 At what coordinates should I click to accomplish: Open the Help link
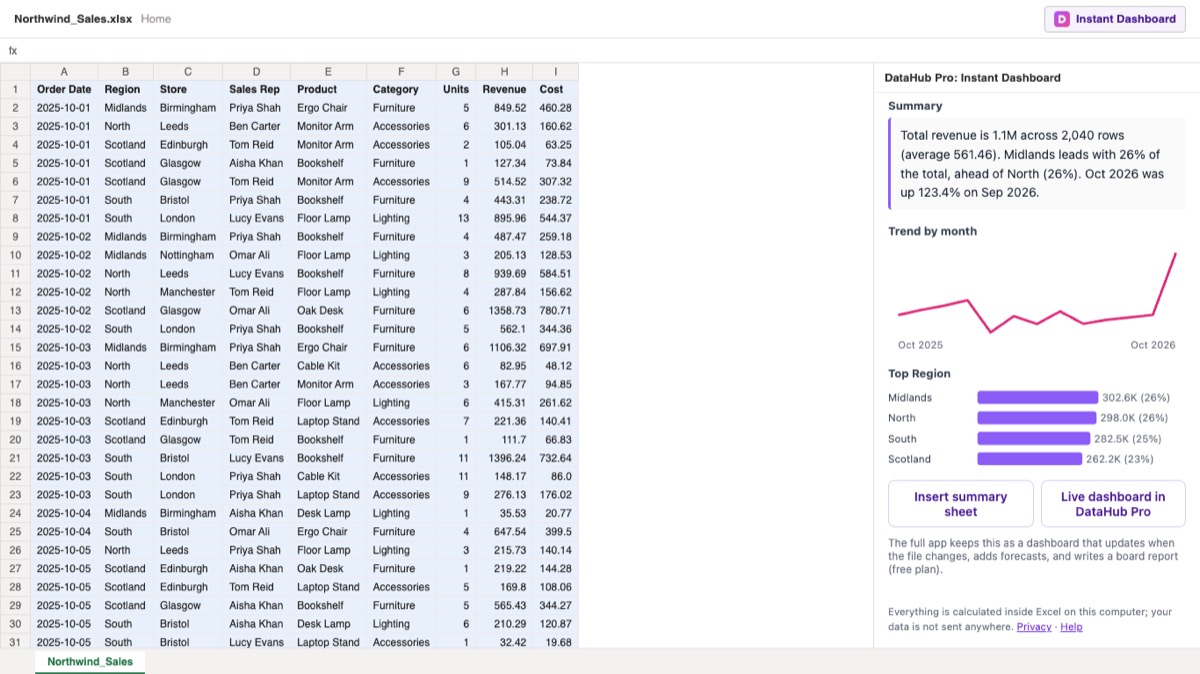coord(1071,627)
